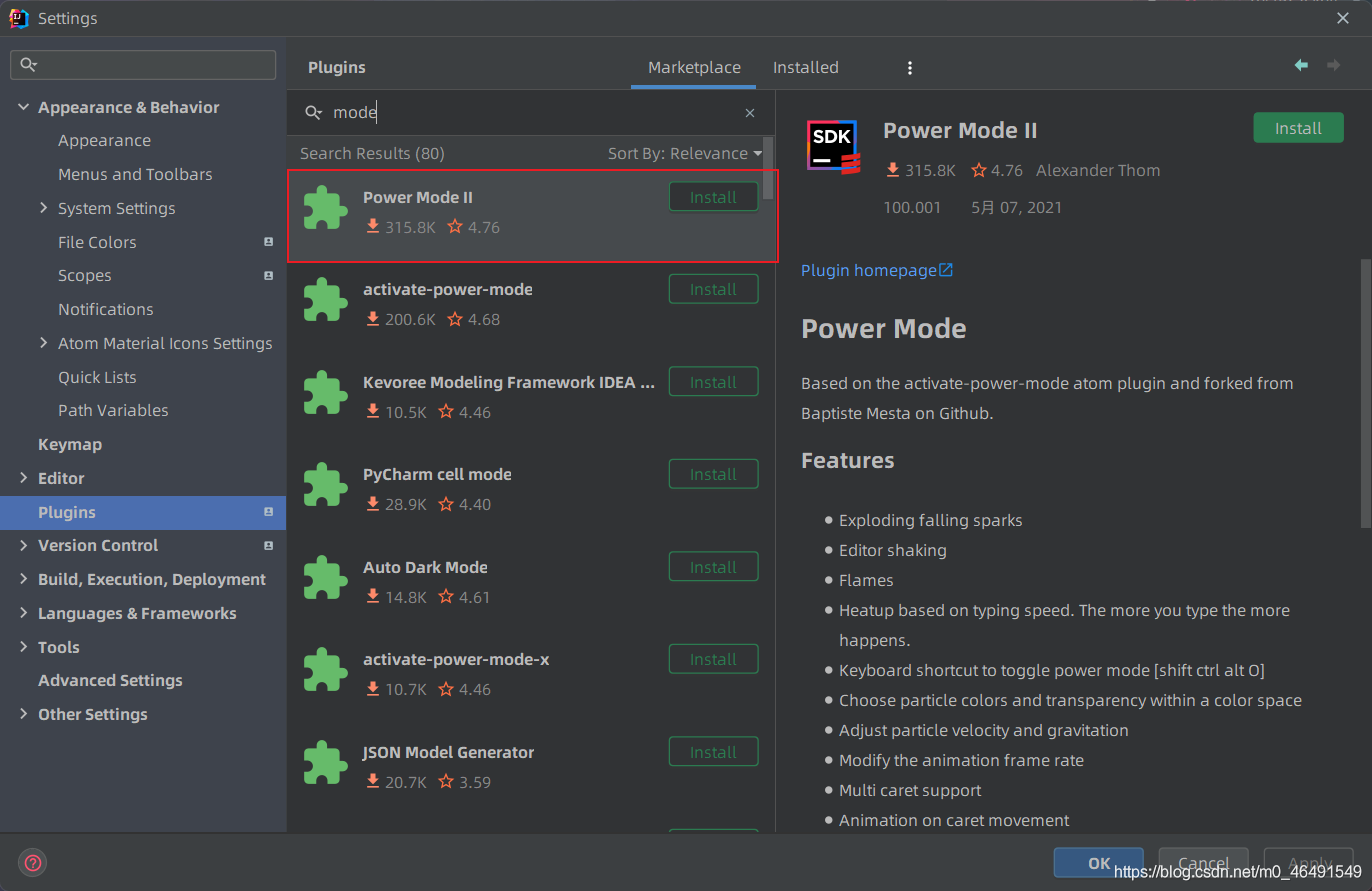Install Power Mode II from the results list
Screen dimensions: 1372x891
coord(713,197)
